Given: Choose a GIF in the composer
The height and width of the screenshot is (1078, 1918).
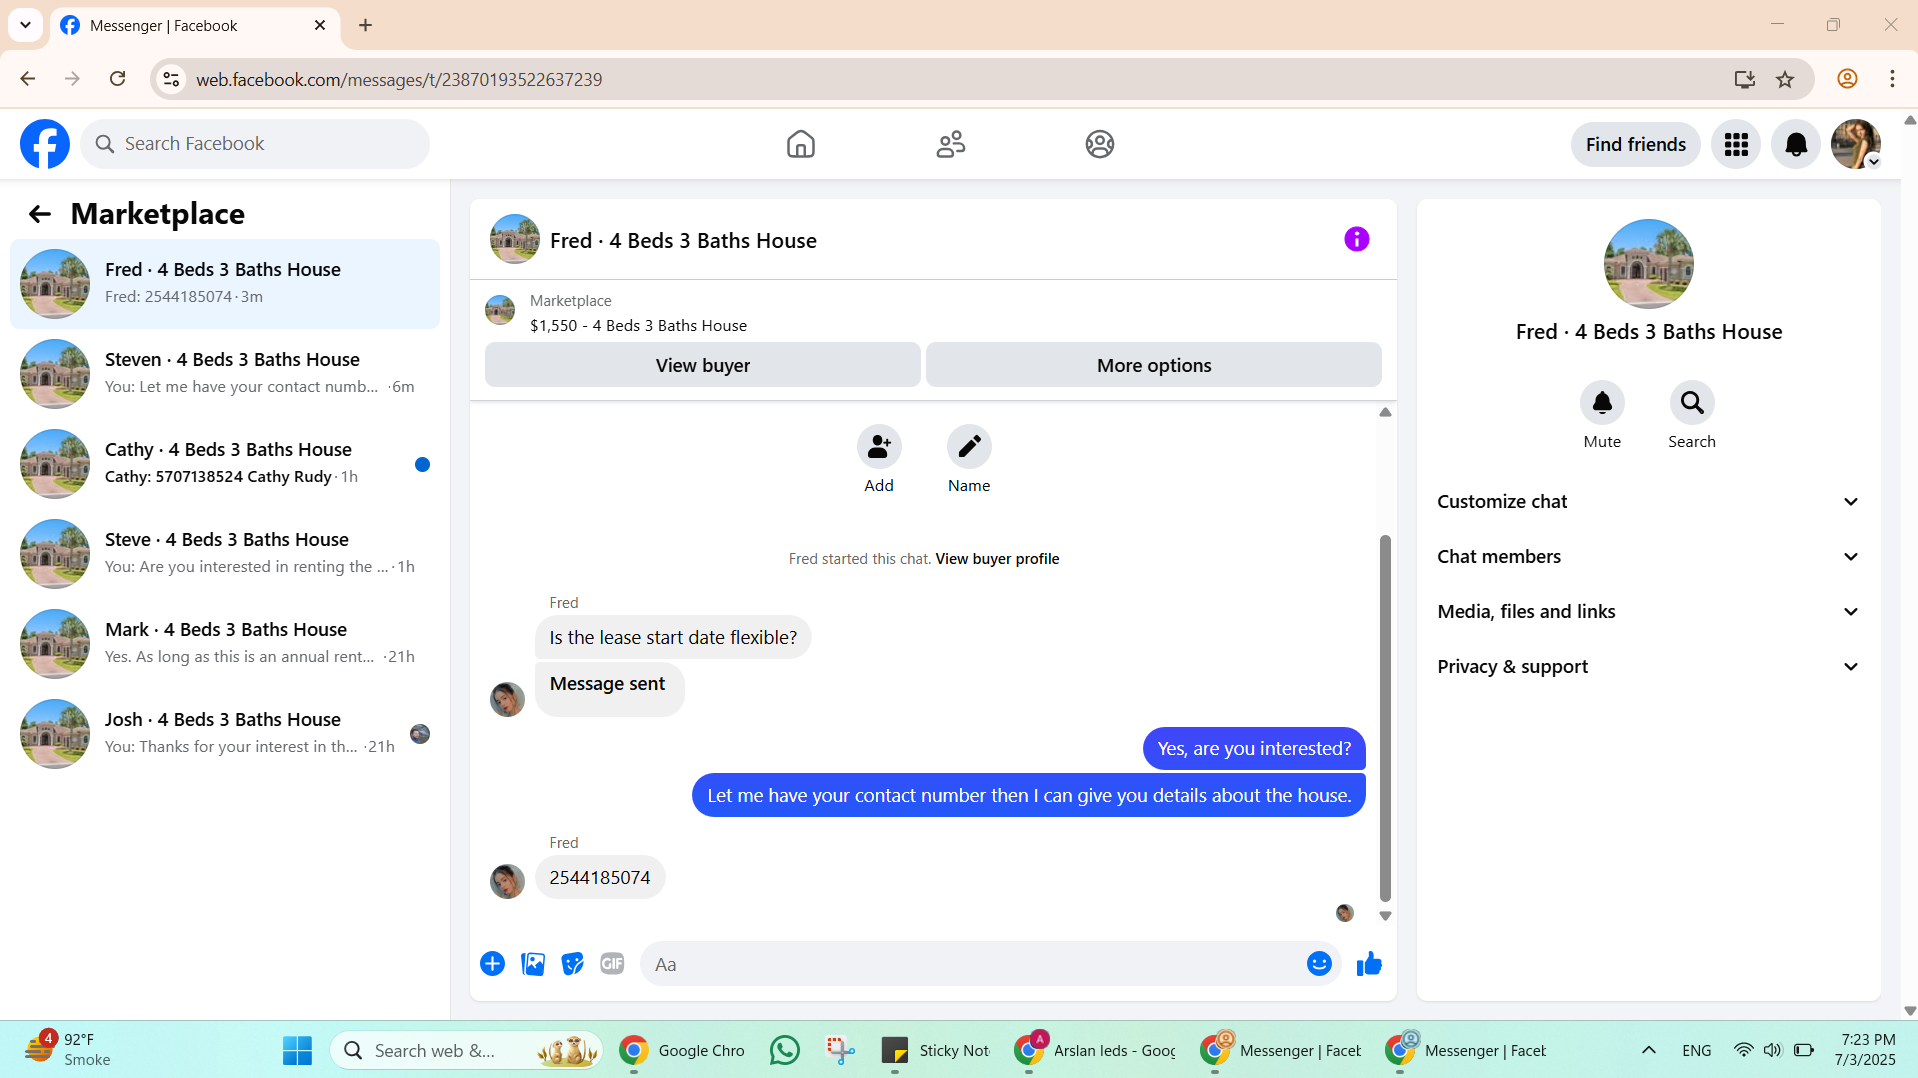Looking at the screenshot, I should 612,964.
